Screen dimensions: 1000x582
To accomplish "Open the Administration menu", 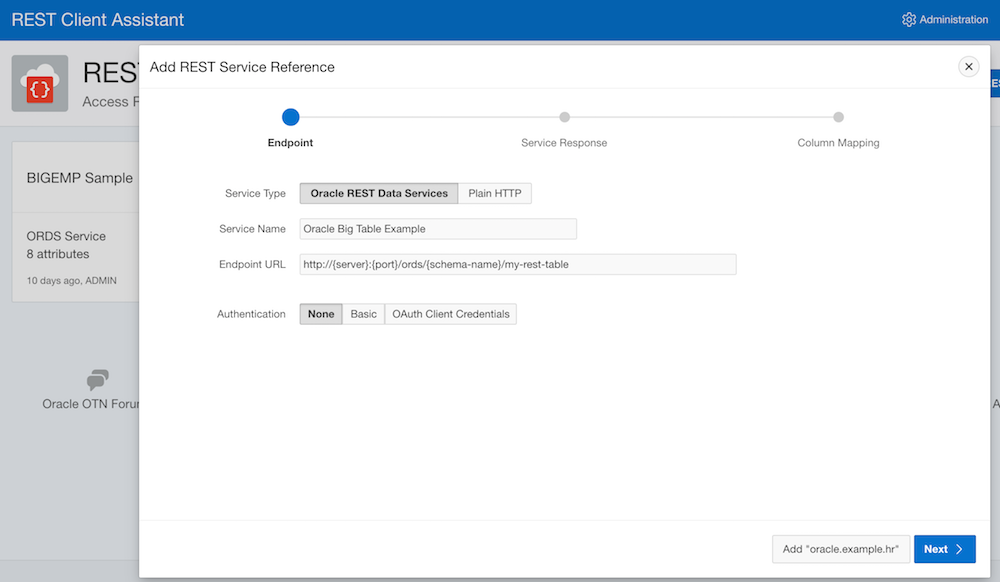I will (944, 19).
